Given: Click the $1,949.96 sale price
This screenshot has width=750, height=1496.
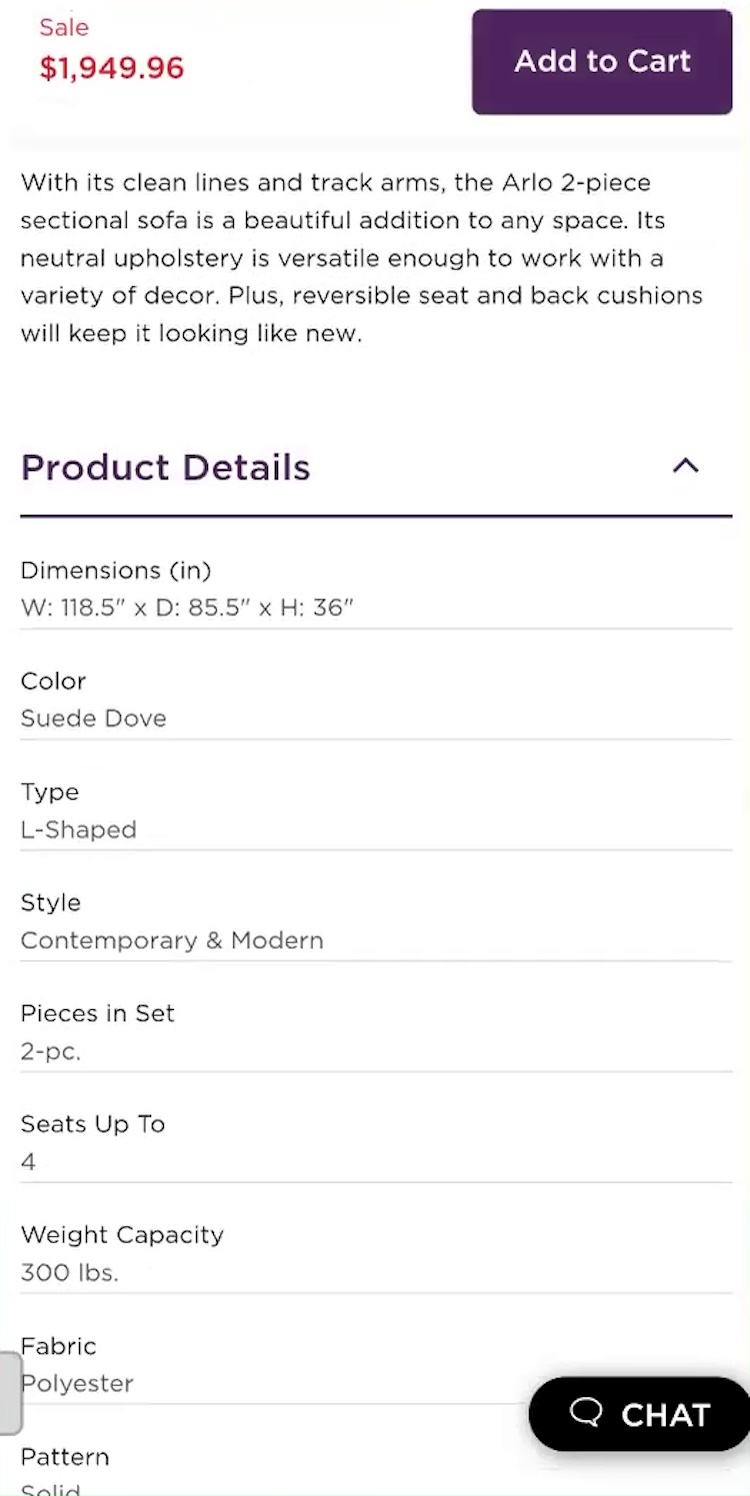Looking at the screenshot, I should point(112,68).
